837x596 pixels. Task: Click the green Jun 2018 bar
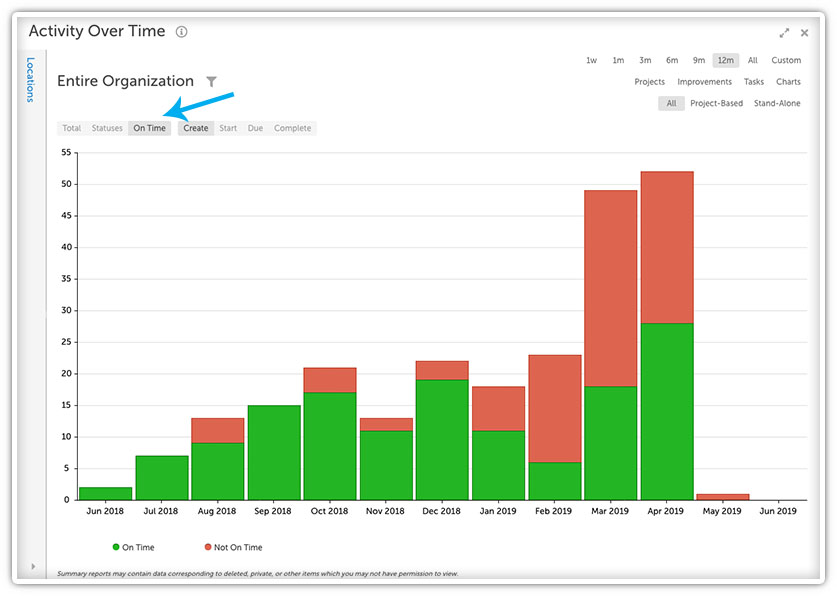click(106, 494)
